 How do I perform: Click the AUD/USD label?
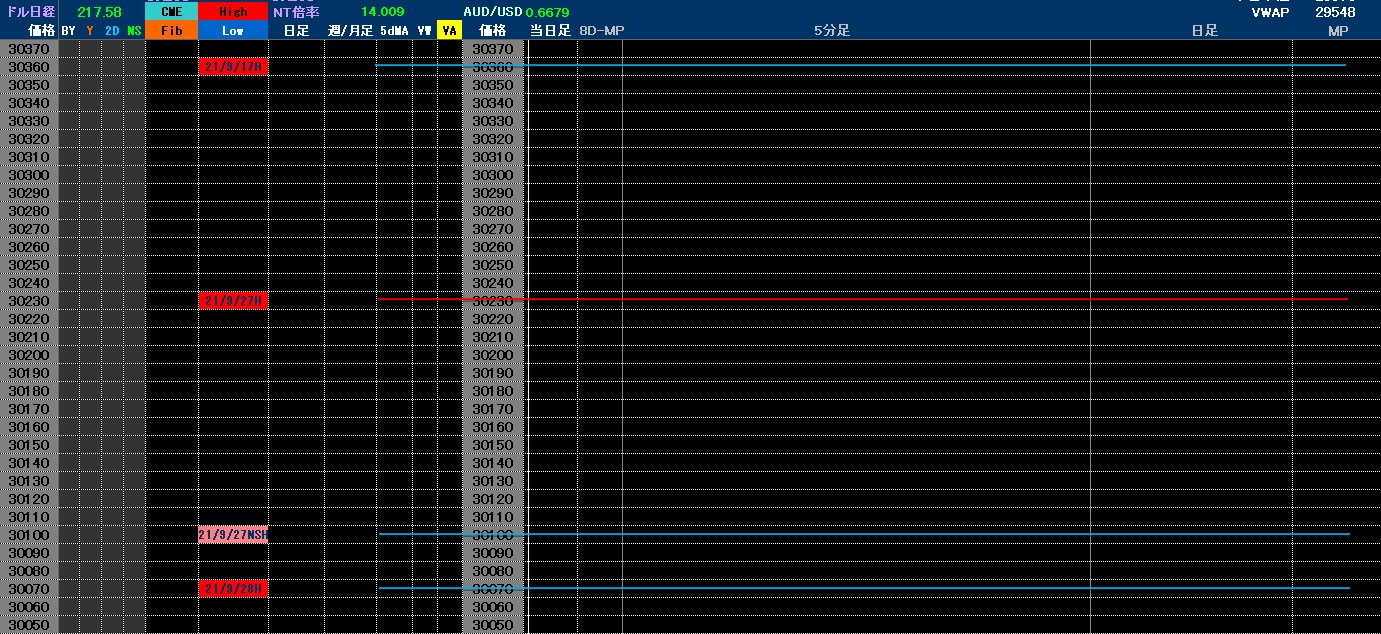coord(492,12)
